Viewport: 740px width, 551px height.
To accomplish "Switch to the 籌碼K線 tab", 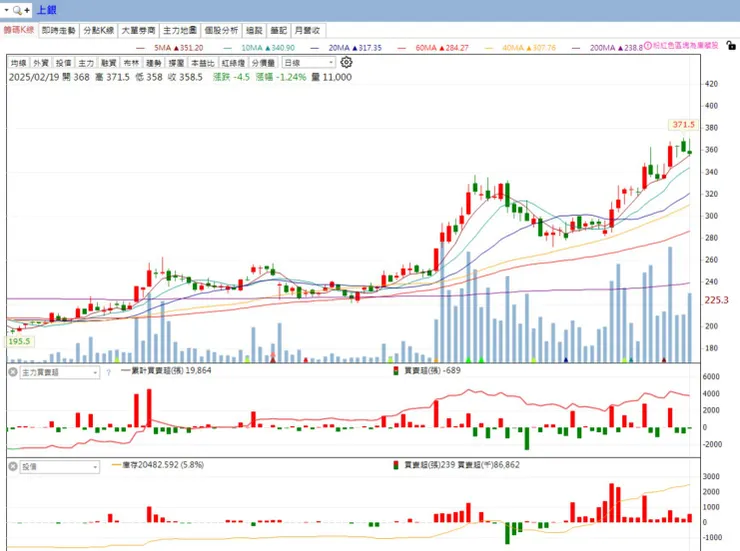I will coord(19,30).
